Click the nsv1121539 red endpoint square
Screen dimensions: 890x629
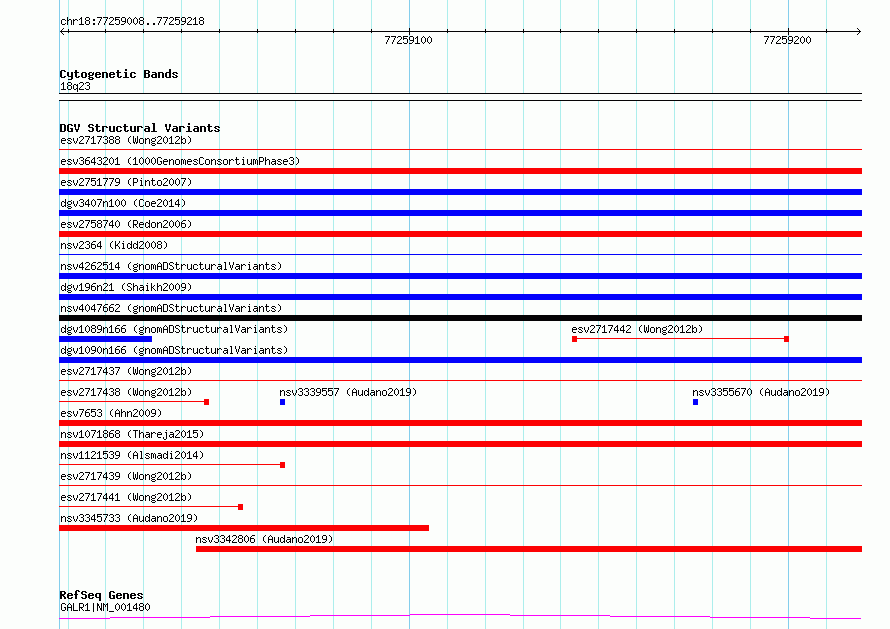click(283, 465)
